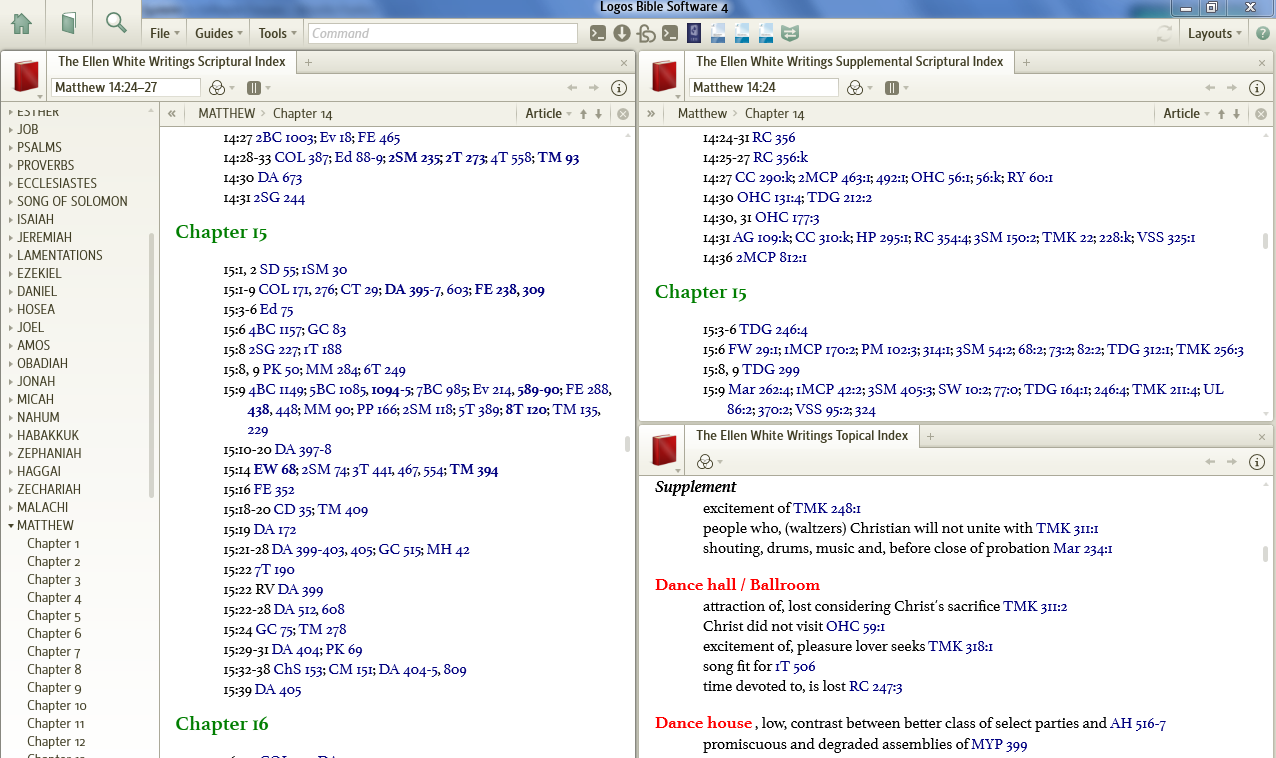Collapse the MATTHEW tree entry
This screenshot has height=758, width=1276.
11,525
